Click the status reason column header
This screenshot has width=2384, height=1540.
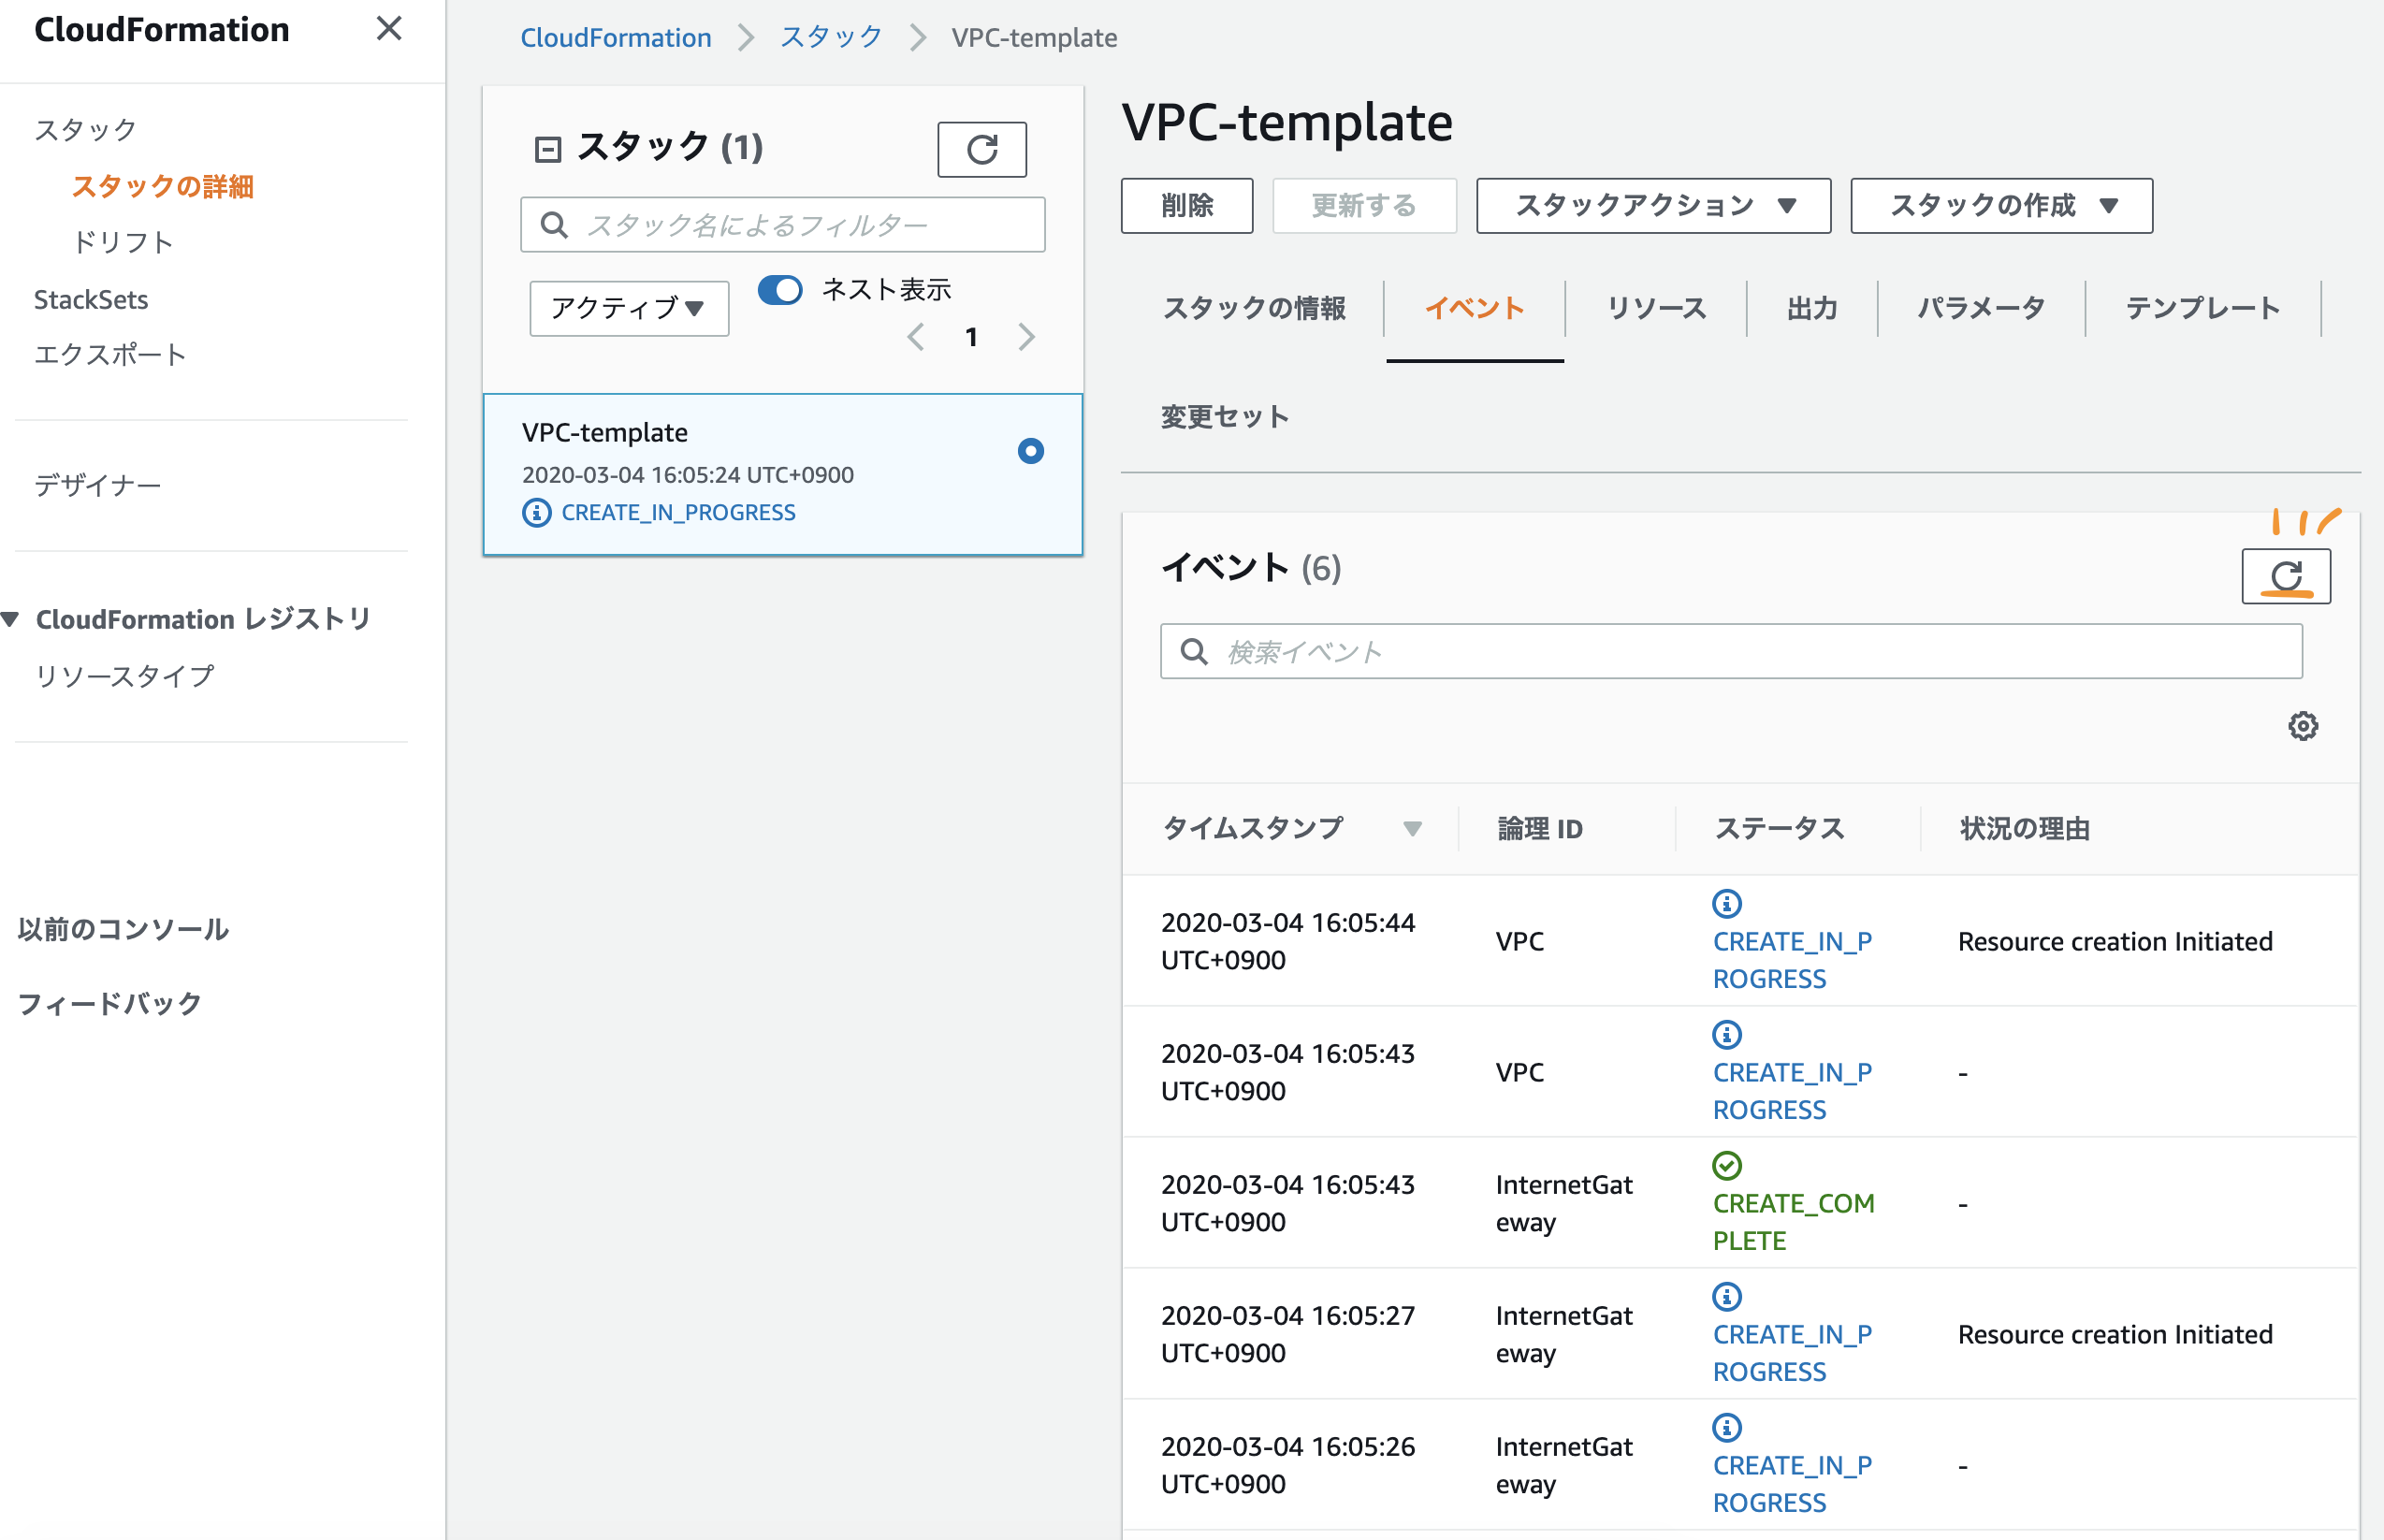(x=2024, y=829)
